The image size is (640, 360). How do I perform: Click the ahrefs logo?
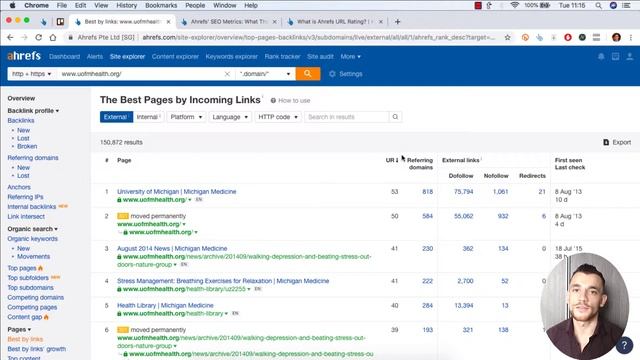[24, 56]
